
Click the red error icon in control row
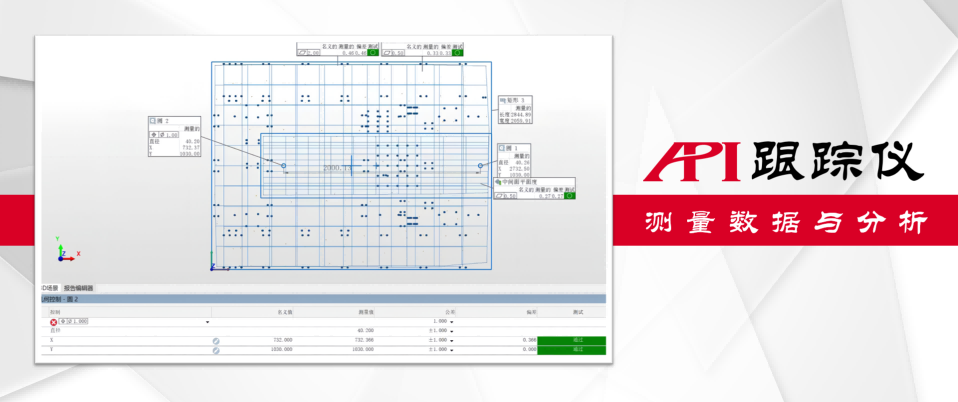point(54,322)
